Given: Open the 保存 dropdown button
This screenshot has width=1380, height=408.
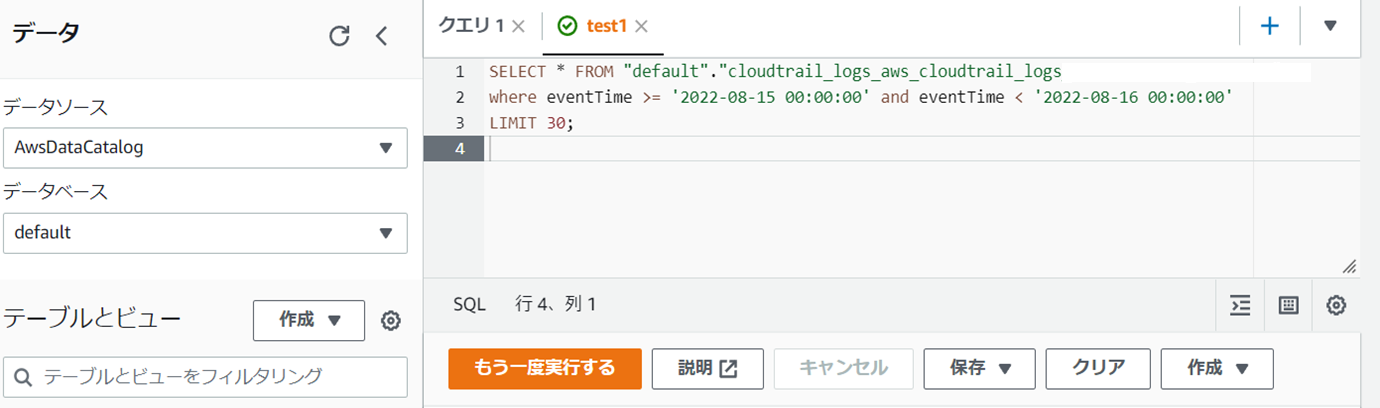Looking at the screenshot, I should tap(979, 368).
